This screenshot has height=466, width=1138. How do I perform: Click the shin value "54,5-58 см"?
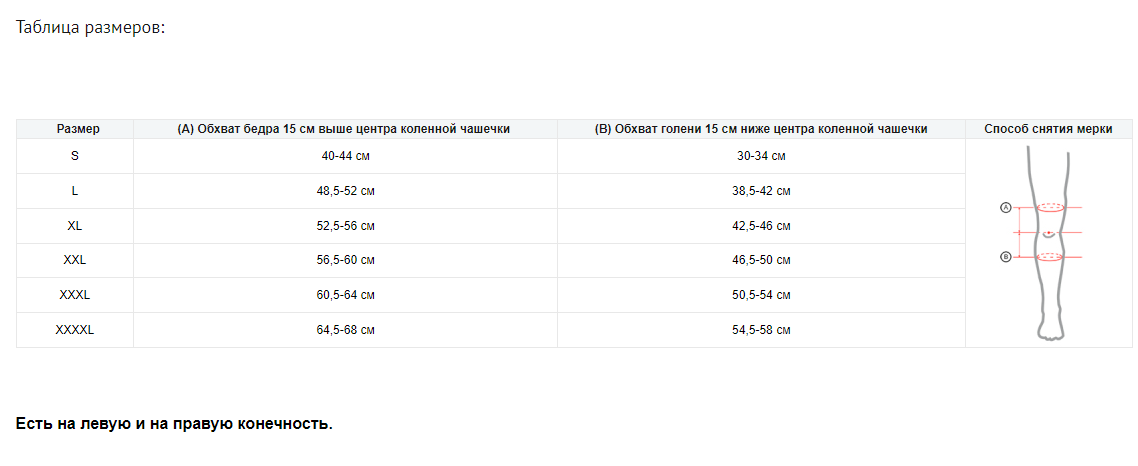tap(761, 330)
